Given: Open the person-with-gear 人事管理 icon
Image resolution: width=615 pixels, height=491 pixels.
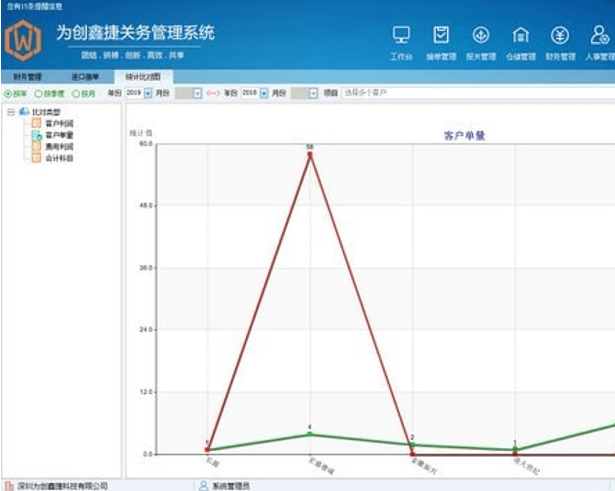Looking at the screenshot, I should tap(600, 35).
